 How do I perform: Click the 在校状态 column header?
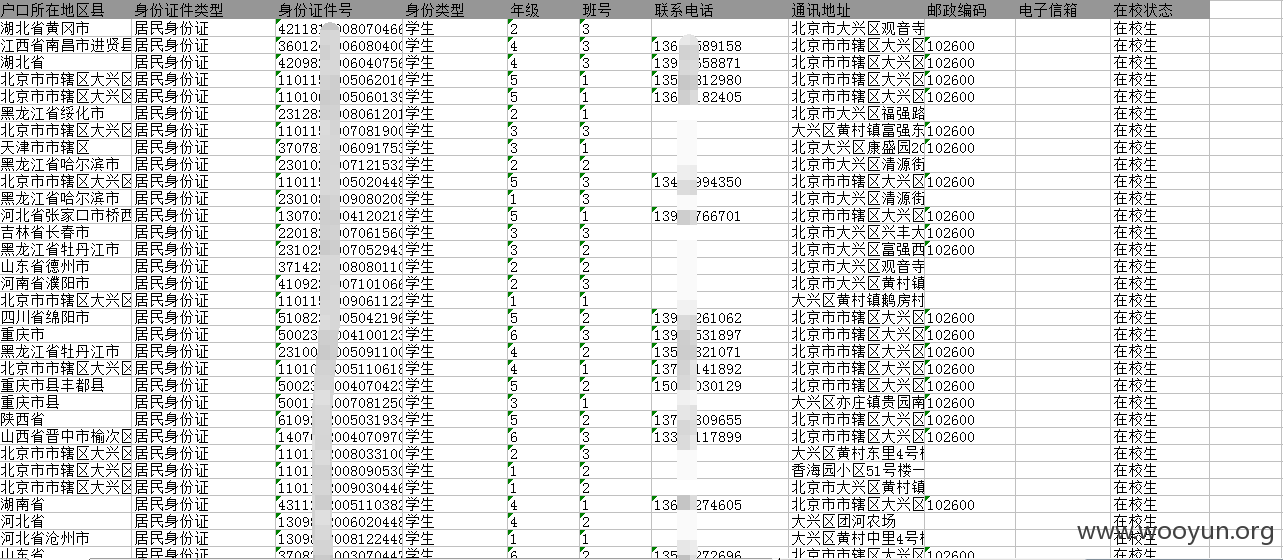pos(1160,11)
